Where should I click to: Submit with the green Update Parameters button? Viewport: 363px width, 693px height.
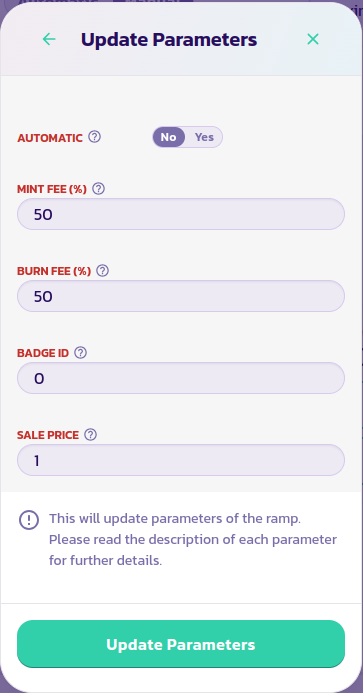(x=181, y=644)
